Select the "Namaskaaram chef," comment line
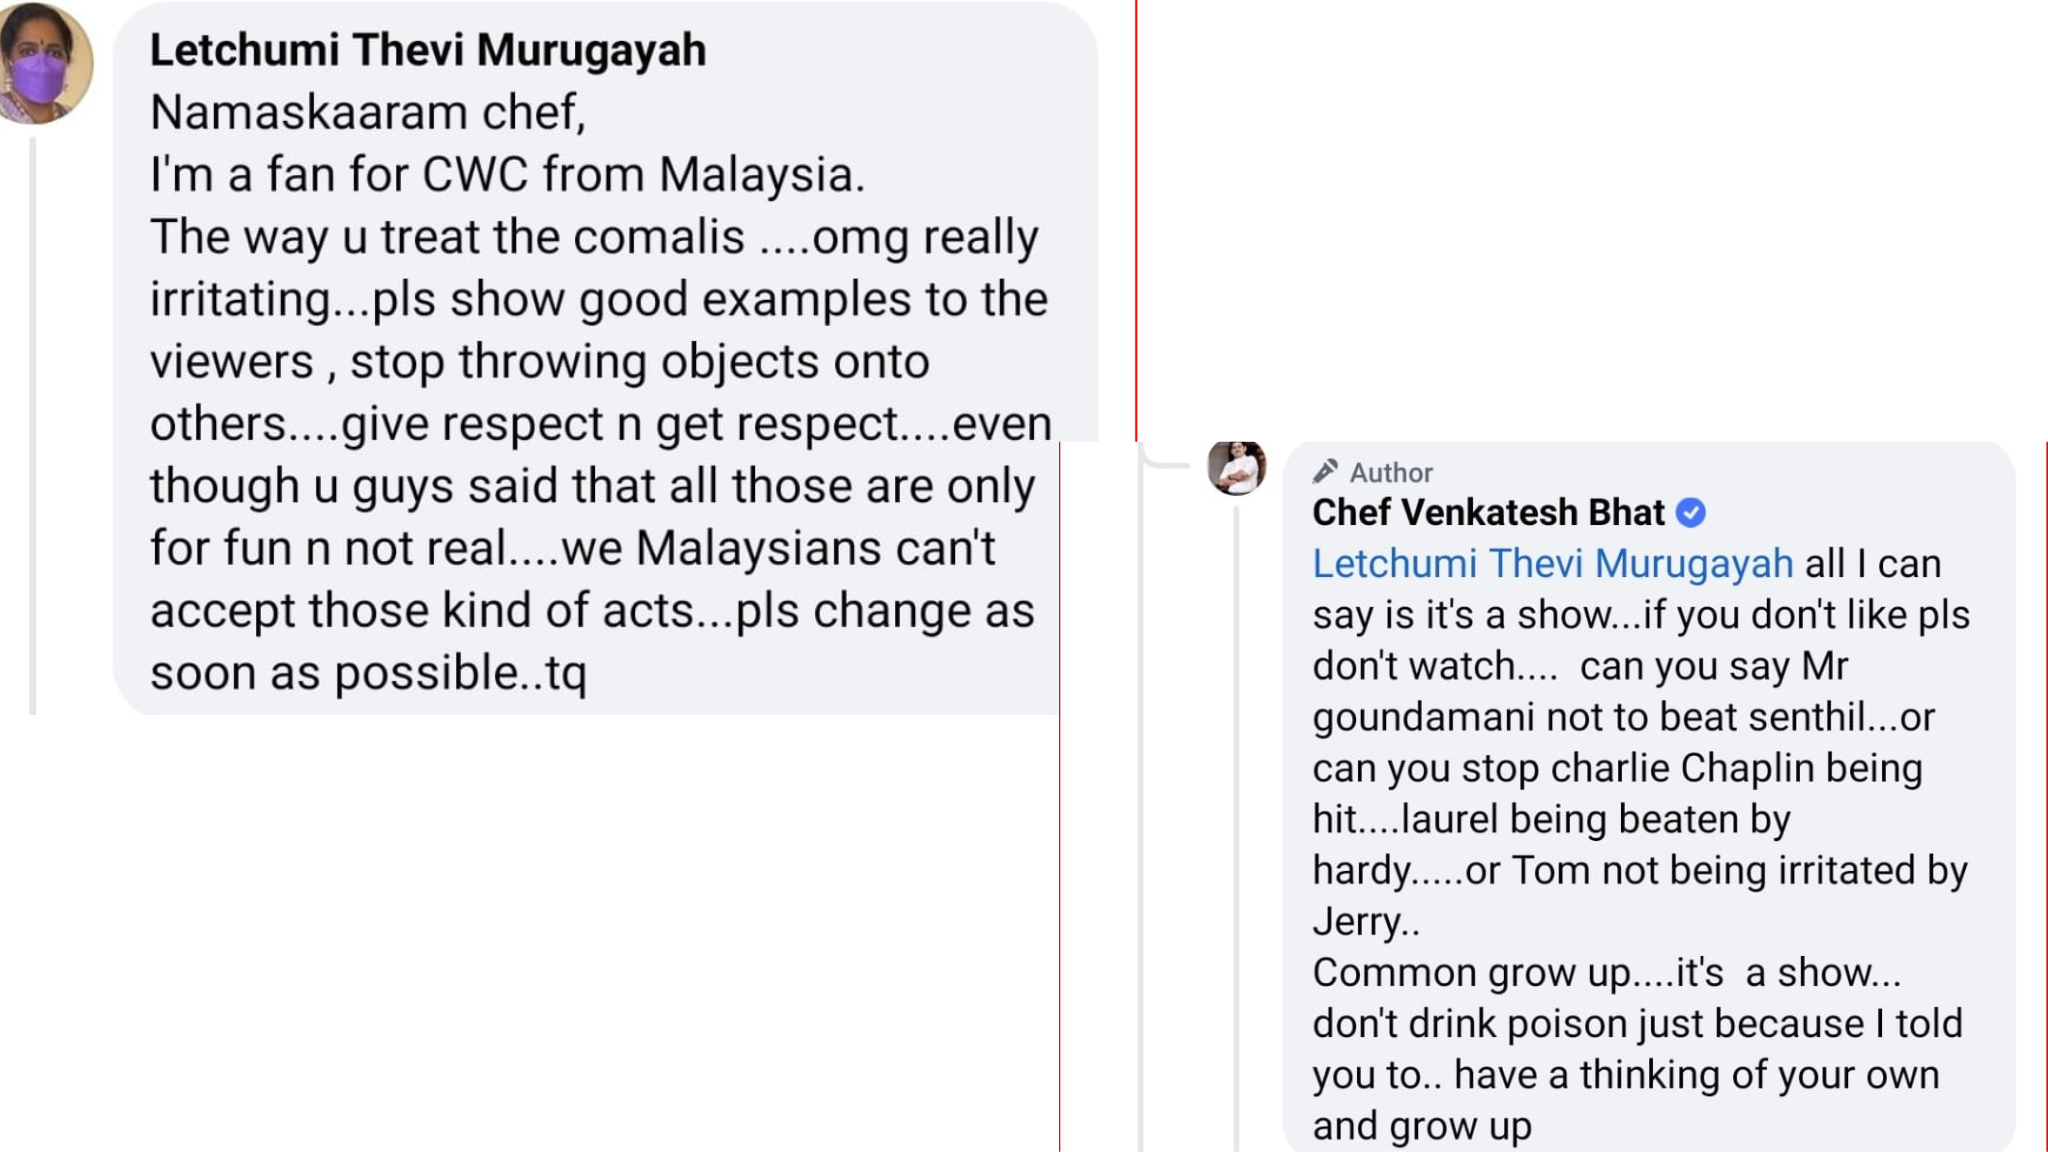The height and width of the screenshot is (1152, 2048). [368, 113]
